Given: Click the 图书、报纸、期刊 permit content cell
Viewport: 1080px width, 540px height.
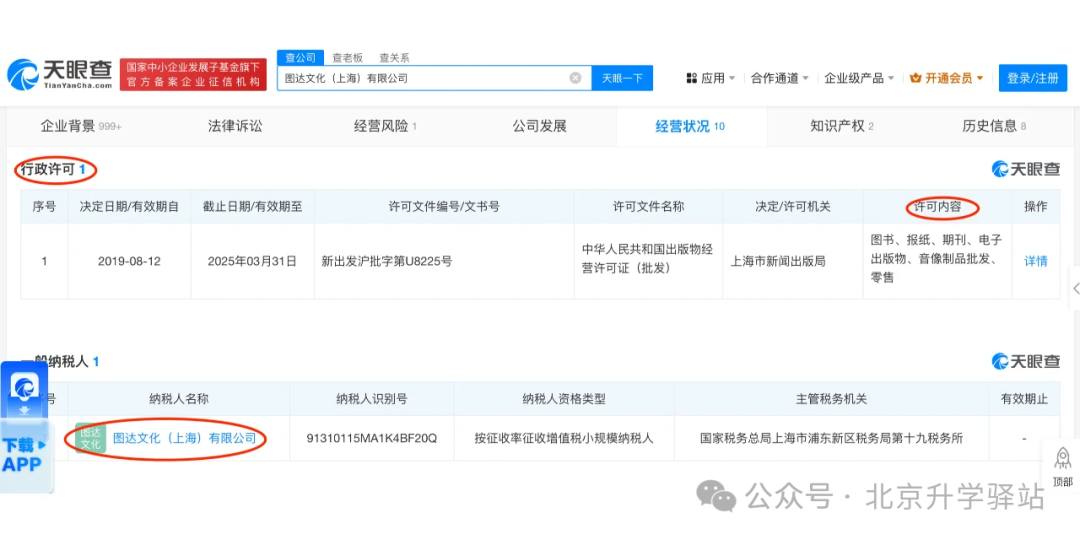Looking at the screenshot, I should (937, 261).
